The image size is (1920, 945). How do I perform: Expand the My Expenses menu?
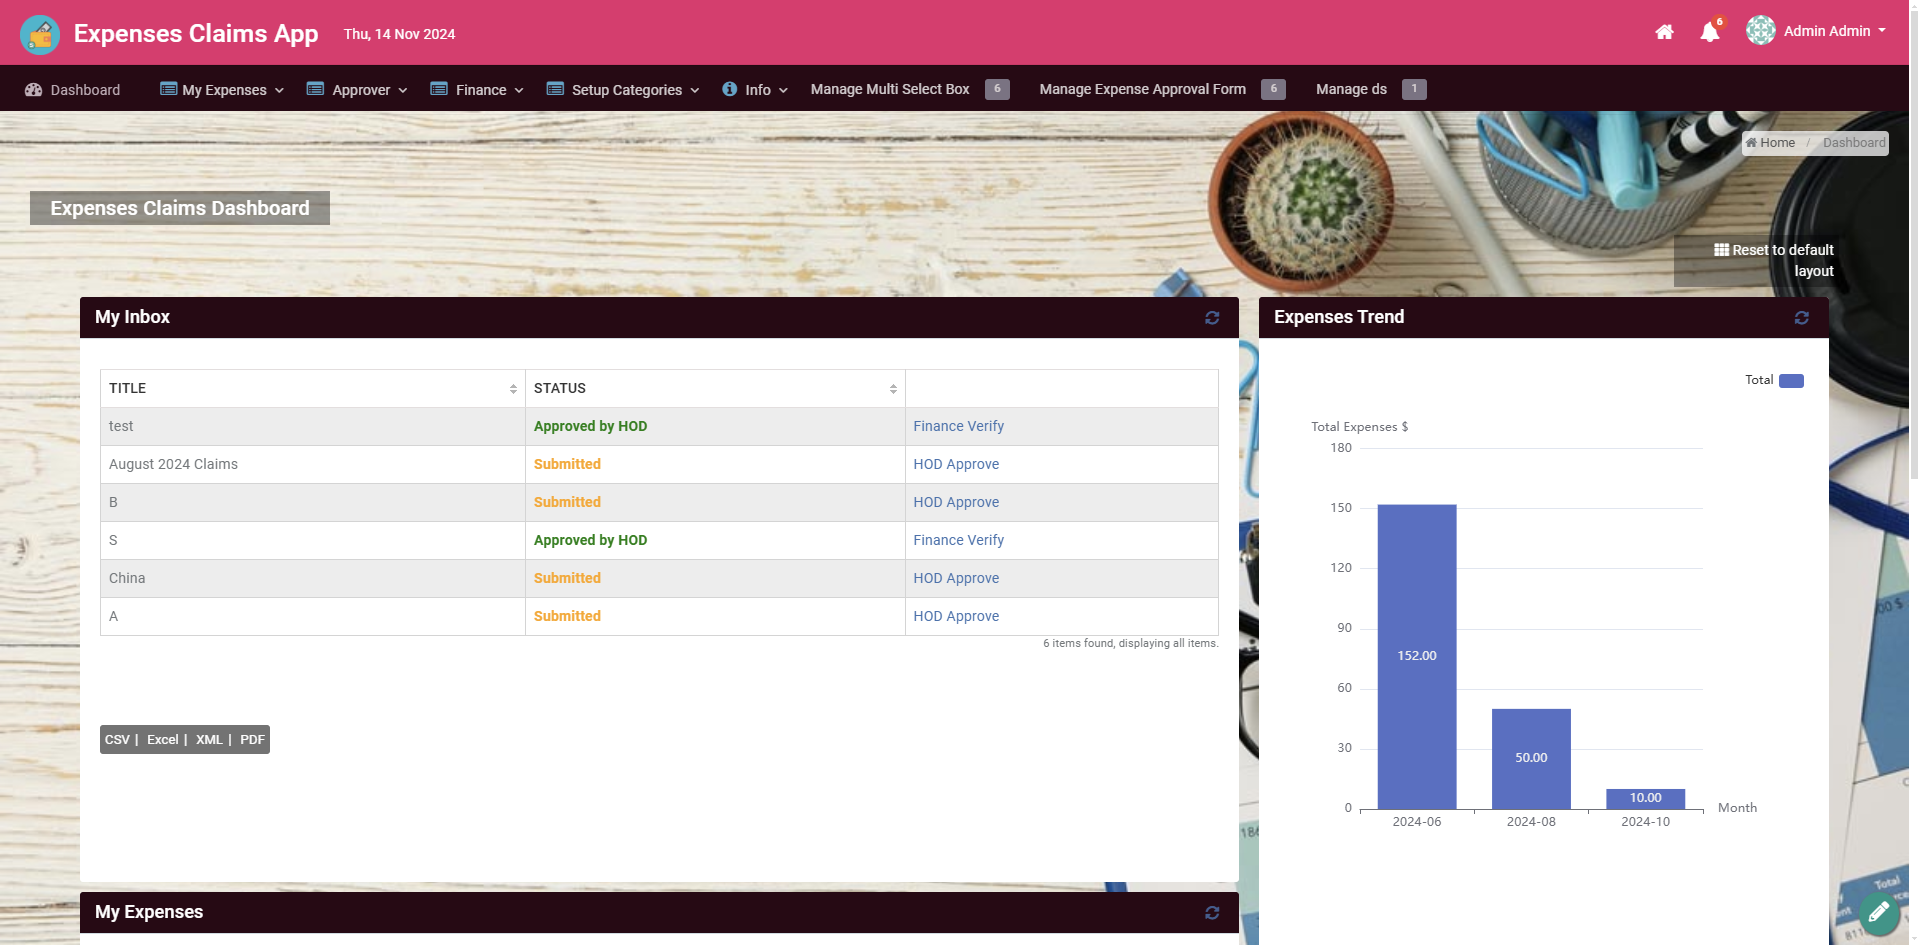click(x=222, y=90)
